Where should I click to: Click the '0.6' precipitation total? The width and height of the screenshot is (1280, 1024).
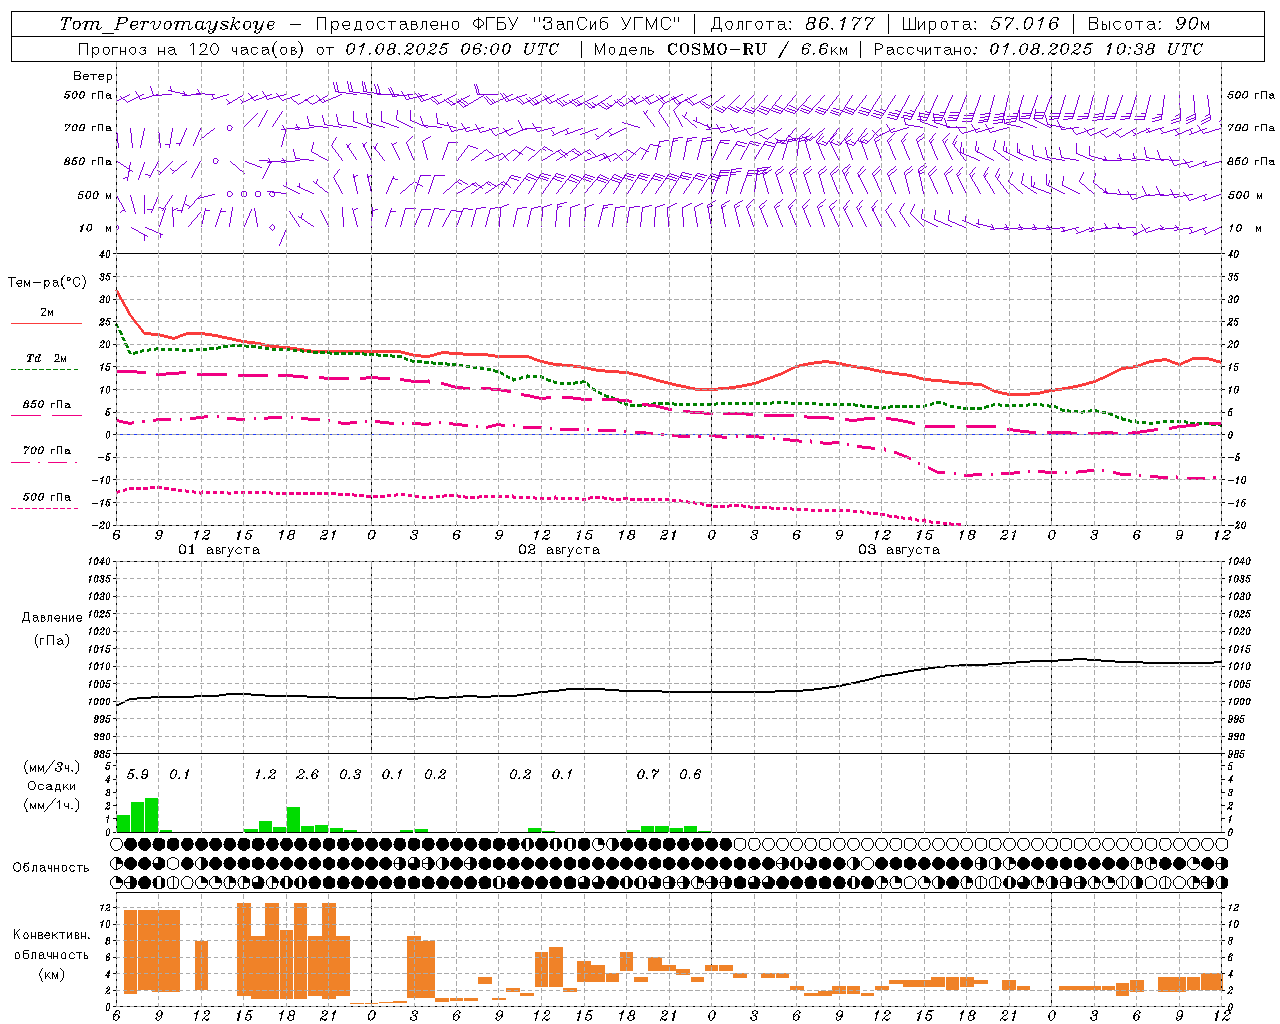click(690, 775)
